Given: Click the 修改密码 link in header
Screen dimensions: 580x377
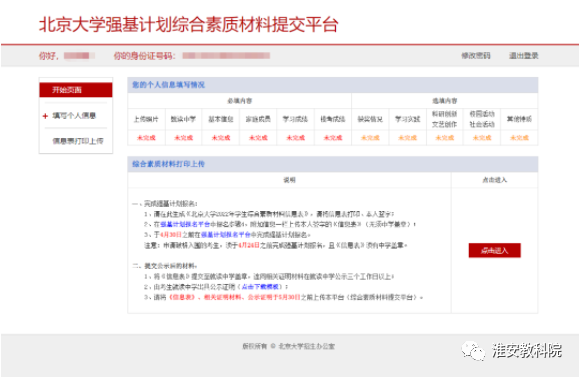Looking at the screenshot, I should tap(476, 55).
